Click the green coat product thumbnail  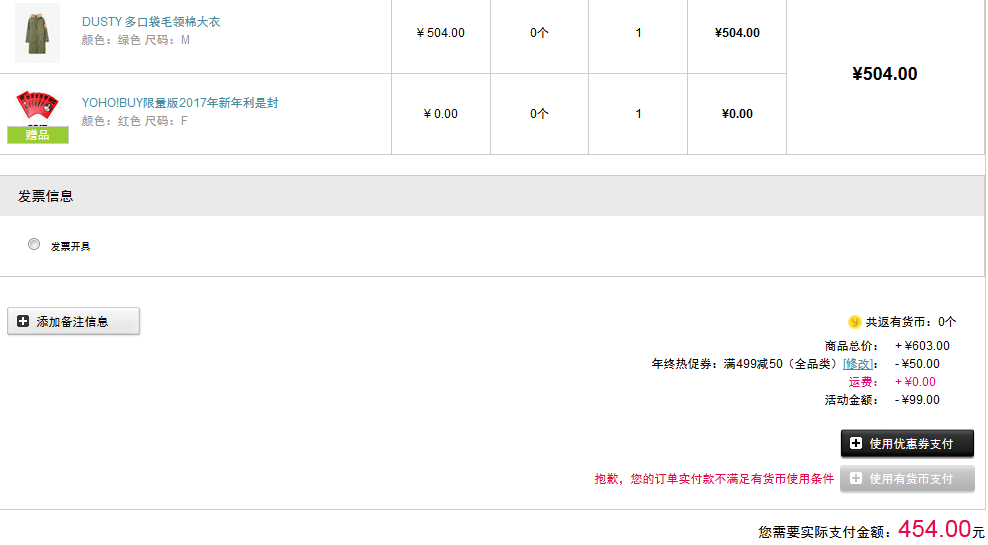pos(37,33)
